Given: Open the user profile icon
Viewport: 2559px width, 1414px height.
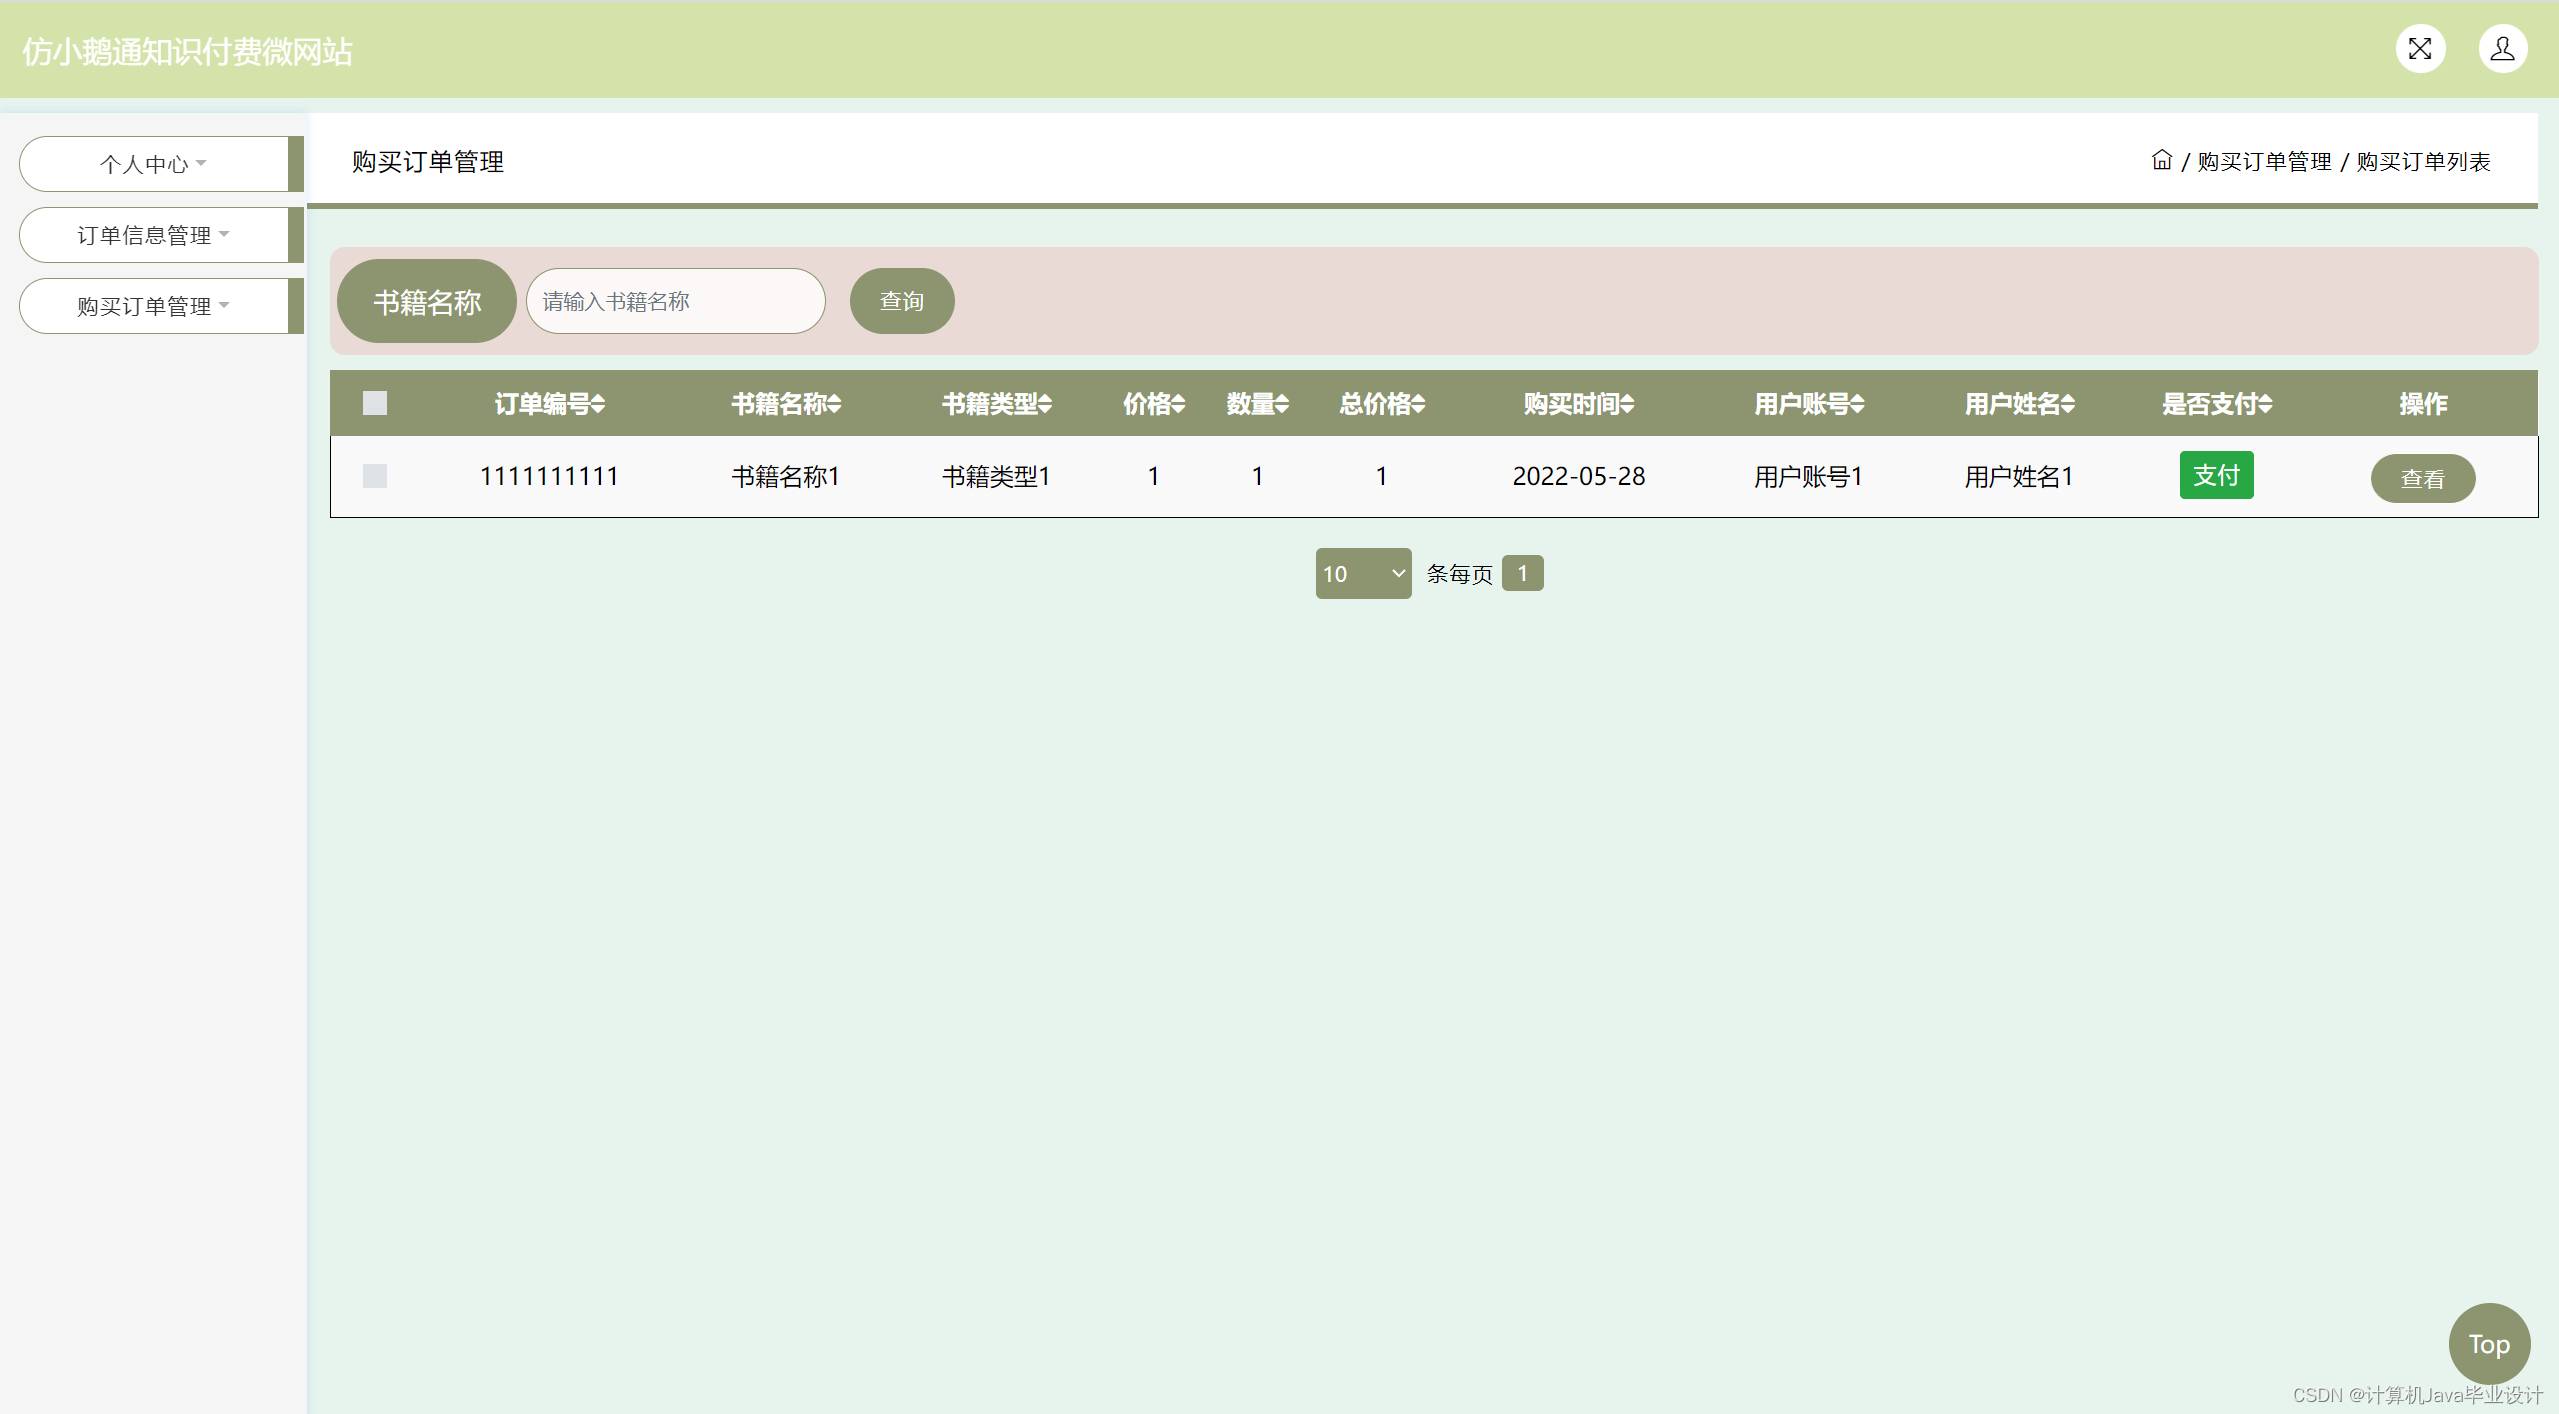Looking at the screenshot, I should [2502, 49].
